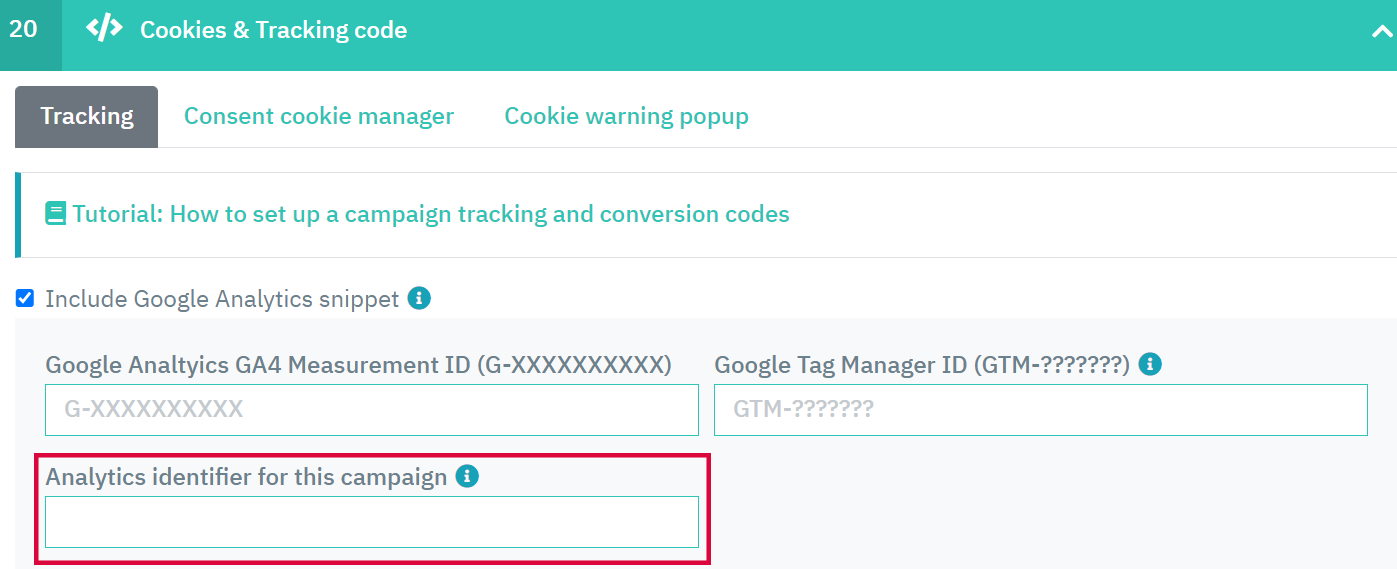This screenshot has width=1397, height=569.
Task: Collapse the section with the top-right chevron
Action: click(x=1381, y=31)
